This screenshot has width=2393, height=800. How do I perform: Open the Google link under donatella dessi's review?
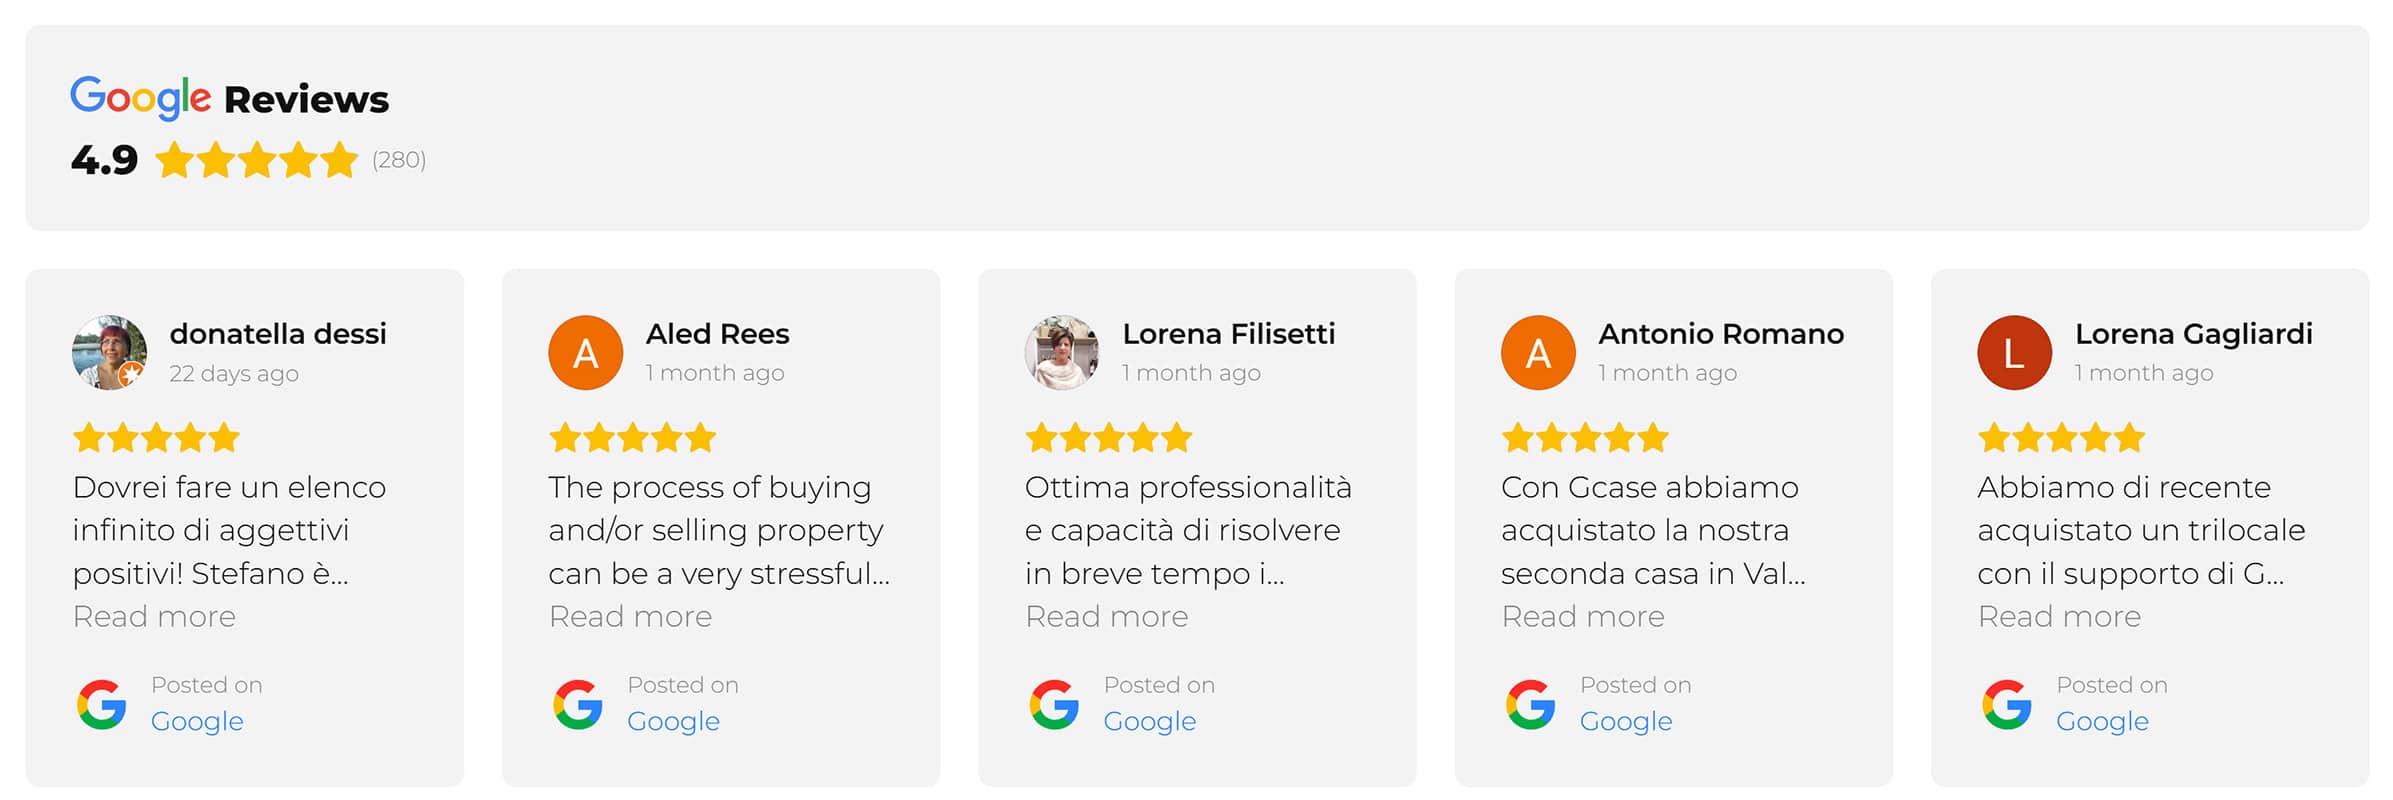pyautogui.click(x=197, y=721)
